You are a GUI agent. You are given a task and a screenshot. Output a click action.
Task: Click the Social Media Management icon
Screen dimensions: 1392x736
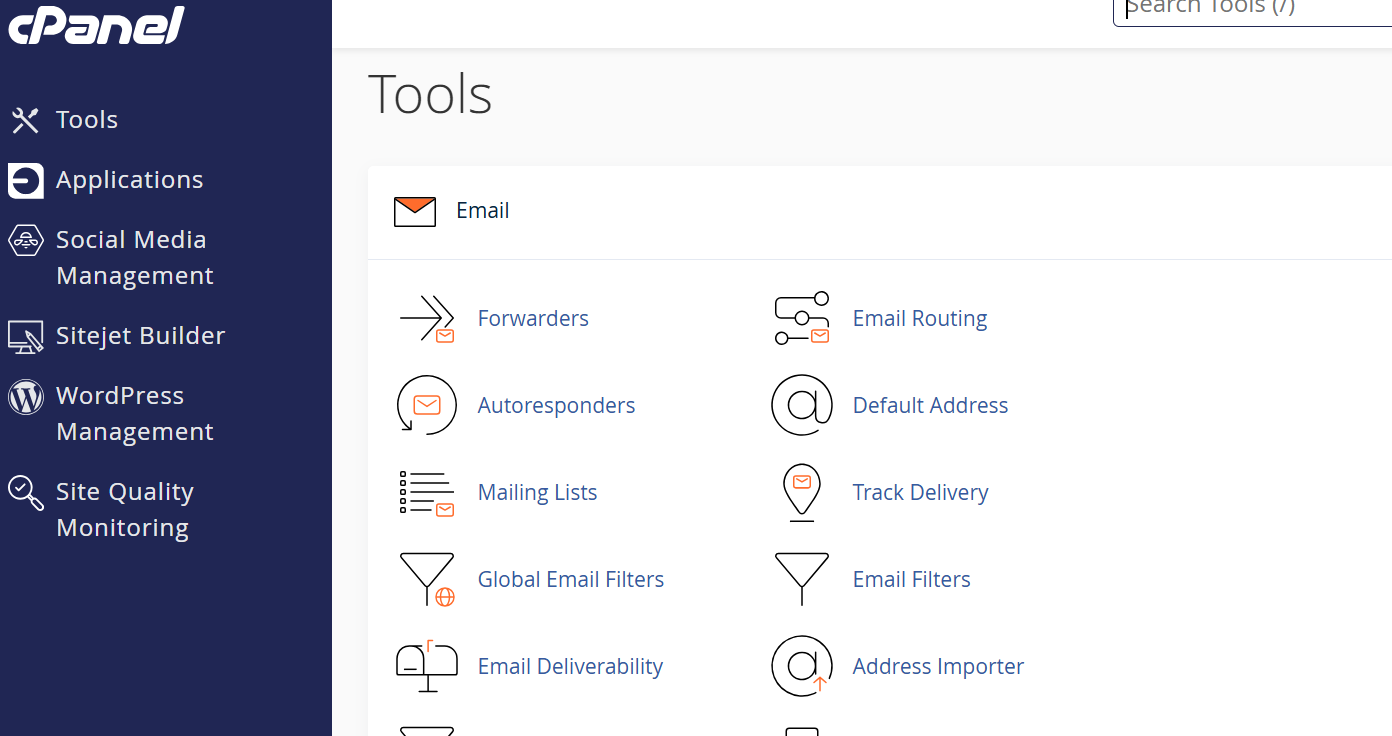click(x=25, y=241)
